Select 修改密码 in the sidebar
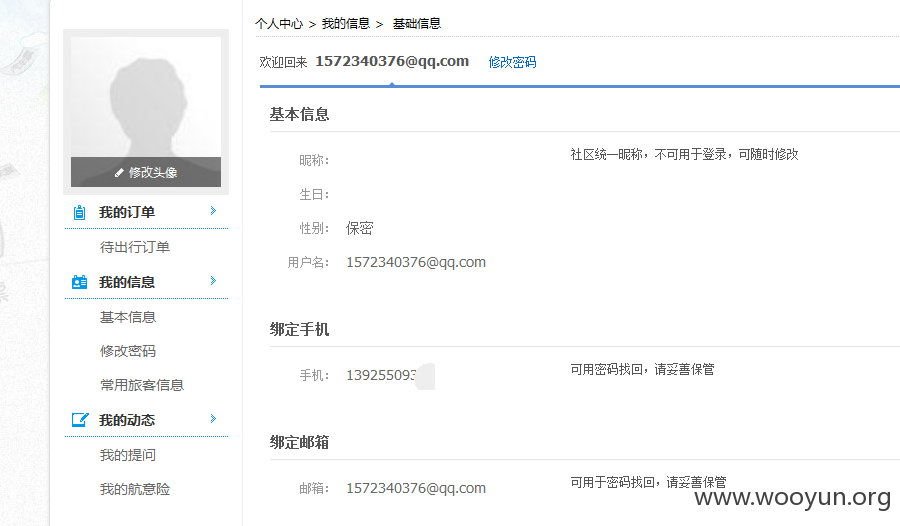Viewport: 900px width, 526px height. [x=128, y=351]
